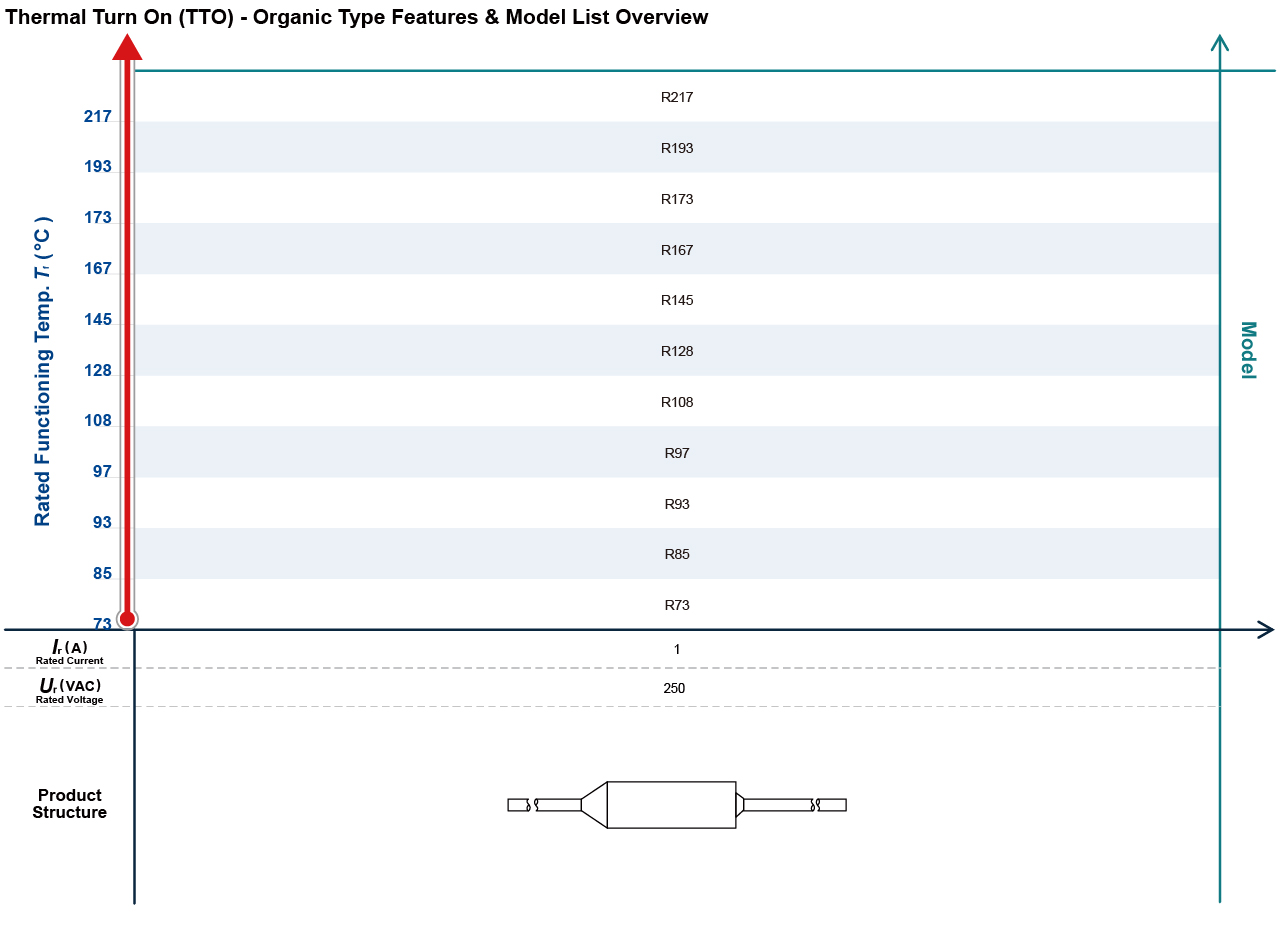Screen dimensions: 1280x940
Task: Click the R108 model label
Action: click(676, 402)
